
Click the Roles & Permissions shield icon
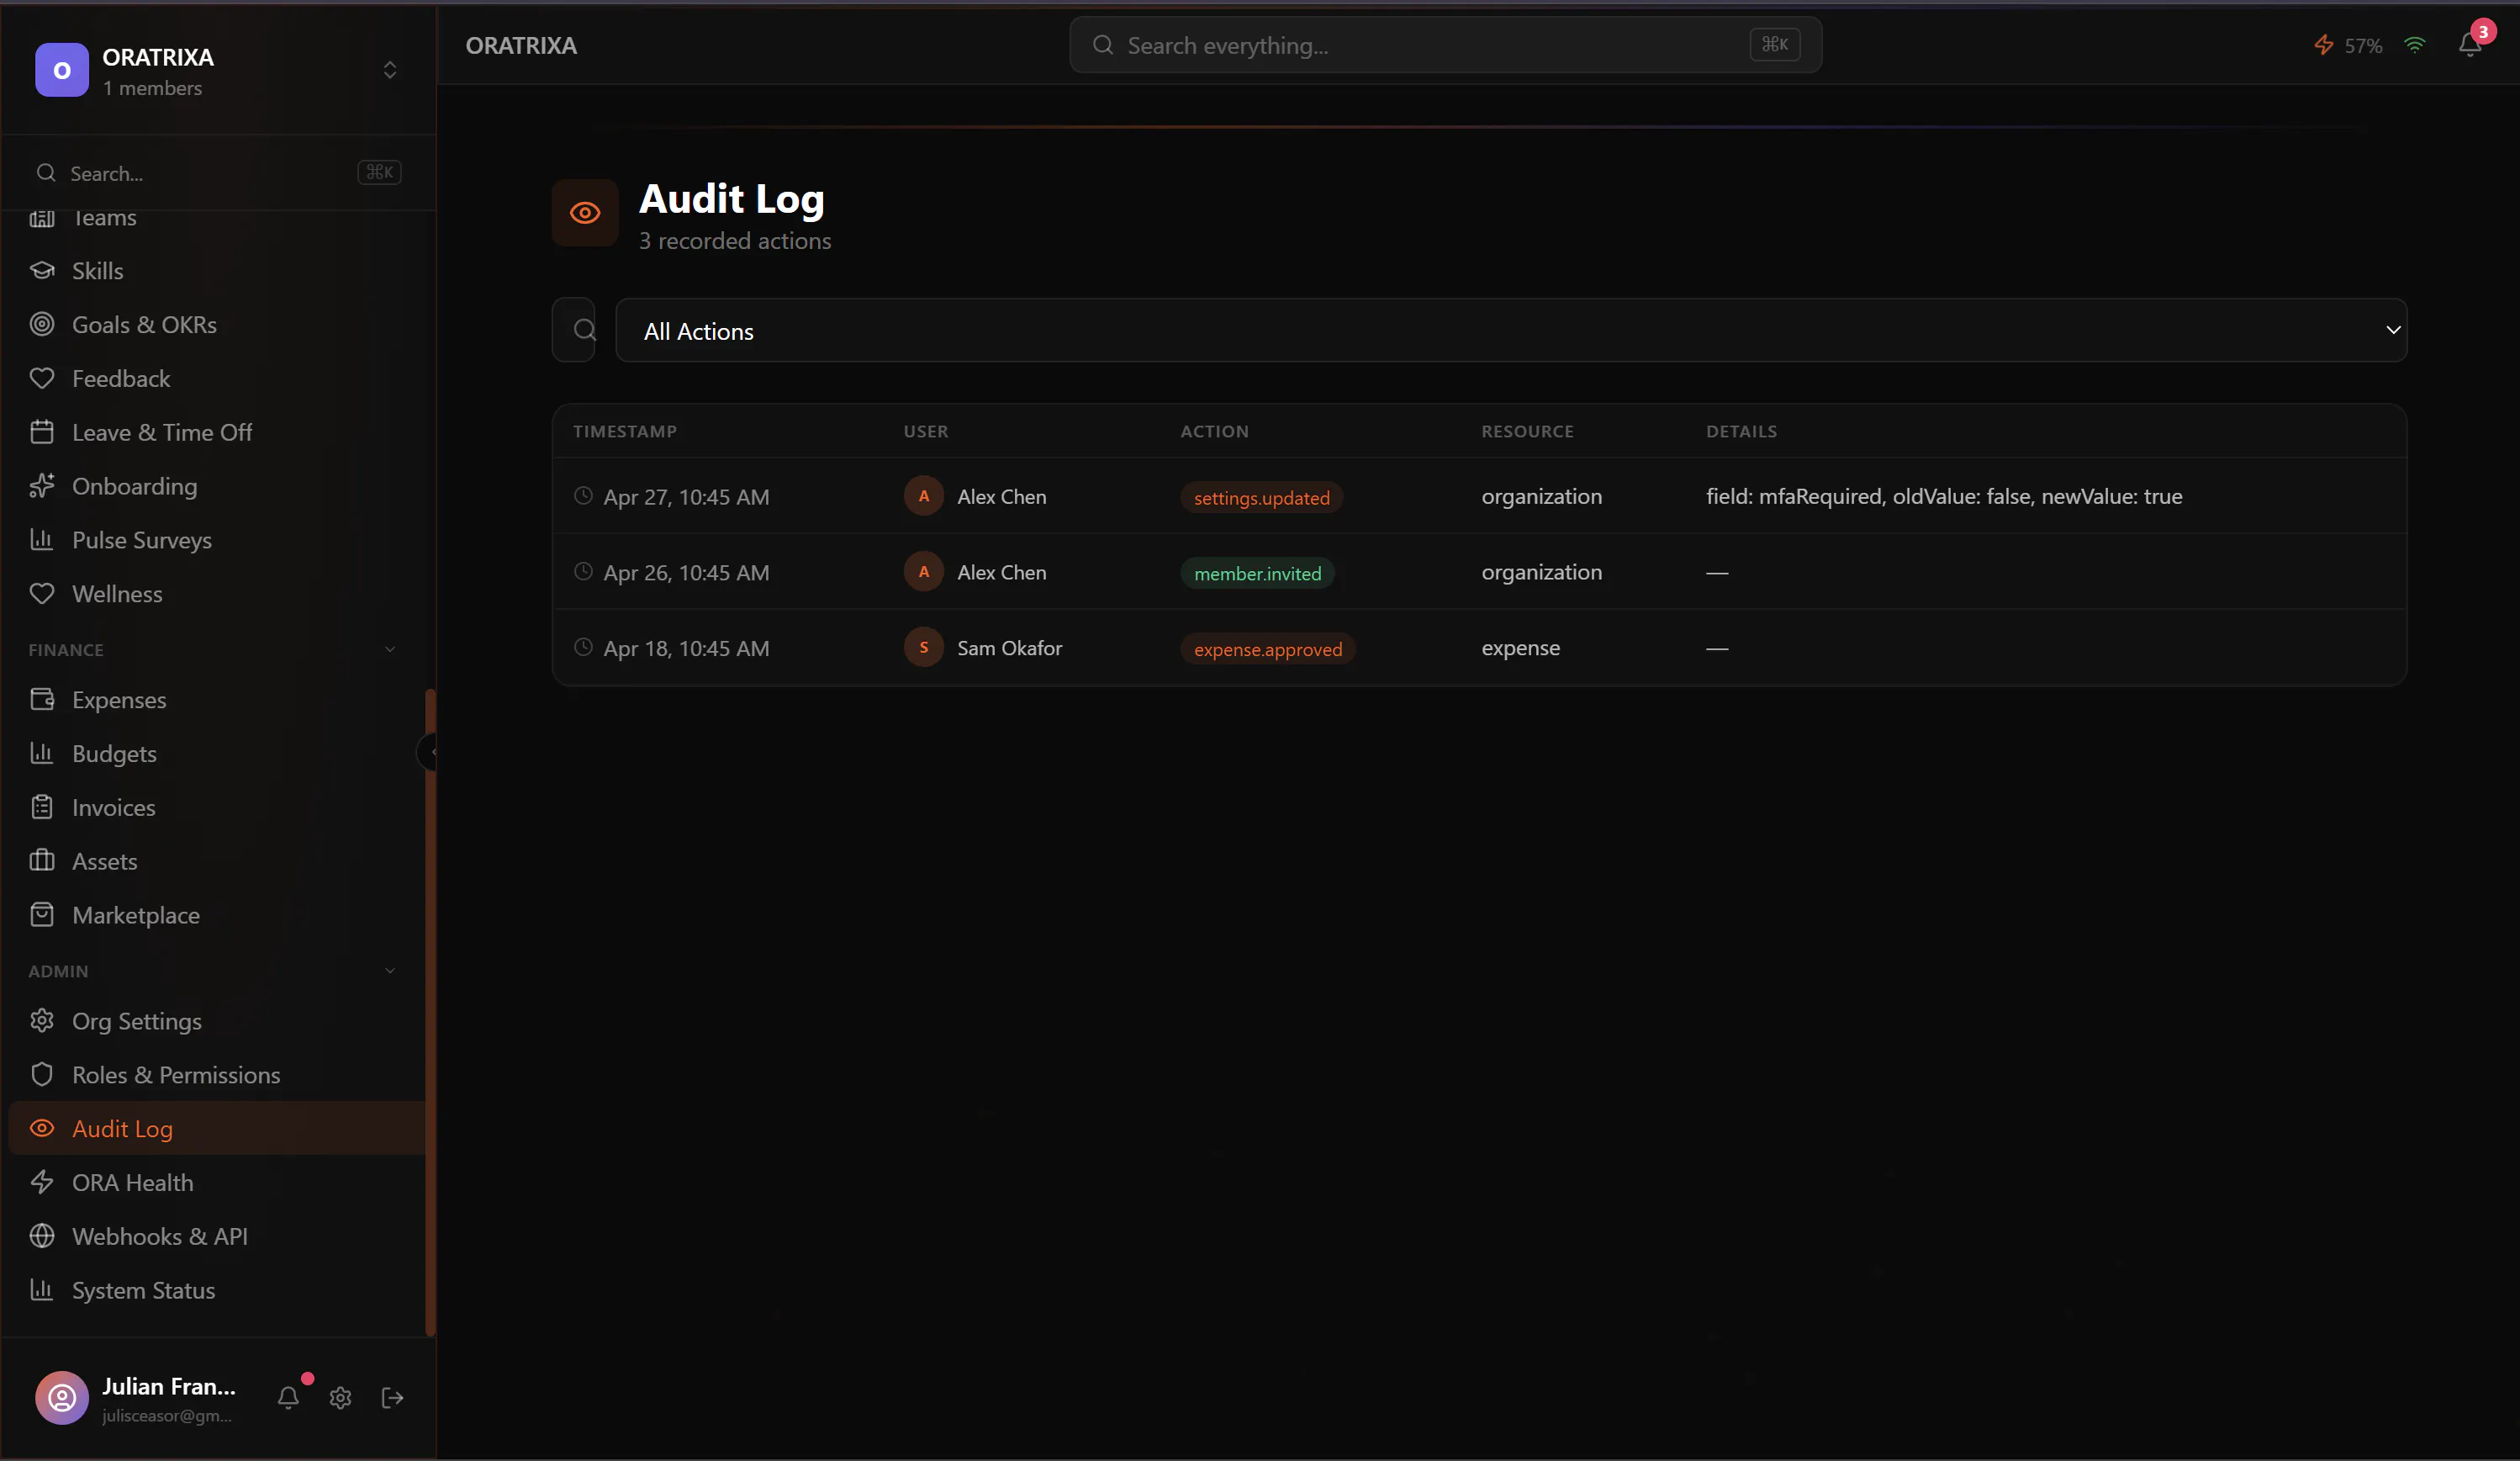42,1075
